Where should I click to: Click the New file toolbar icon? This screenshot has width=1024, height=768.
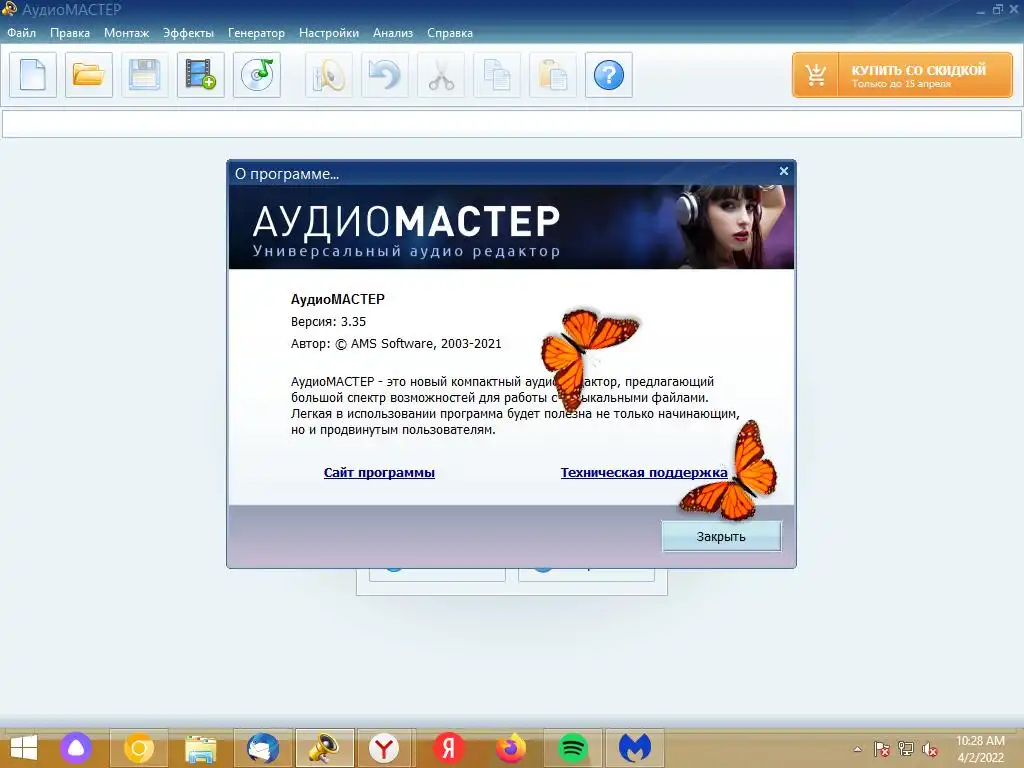[x=33, y=75]
